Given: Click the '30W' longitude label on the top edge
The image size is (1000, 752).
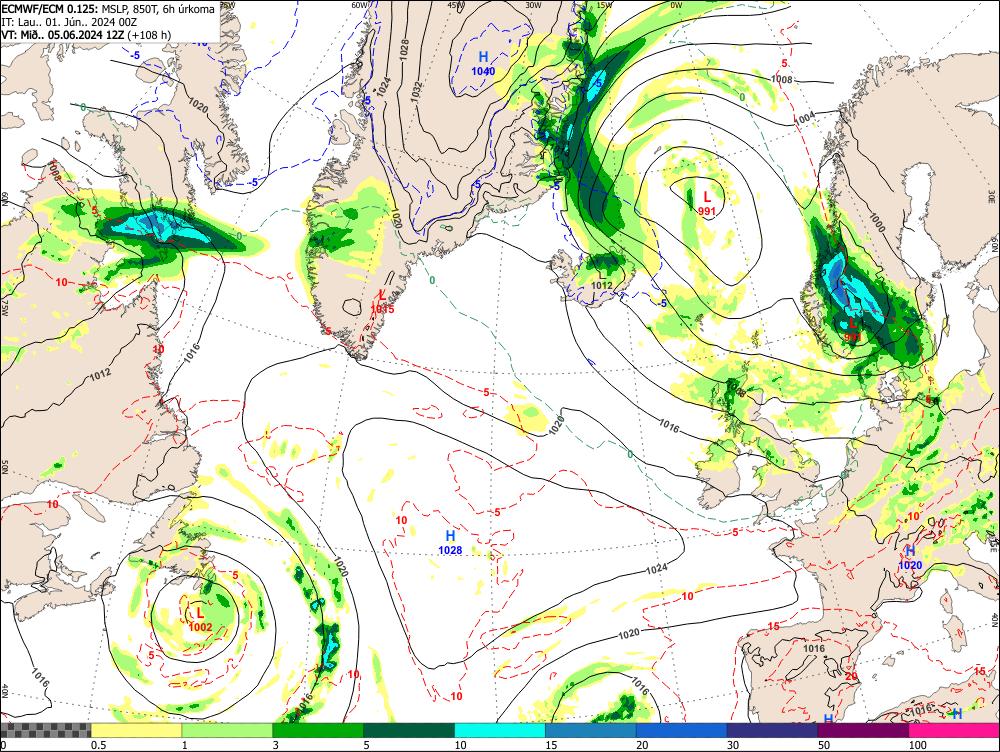Looking at the screenshot, I should [x=533, y=4].
